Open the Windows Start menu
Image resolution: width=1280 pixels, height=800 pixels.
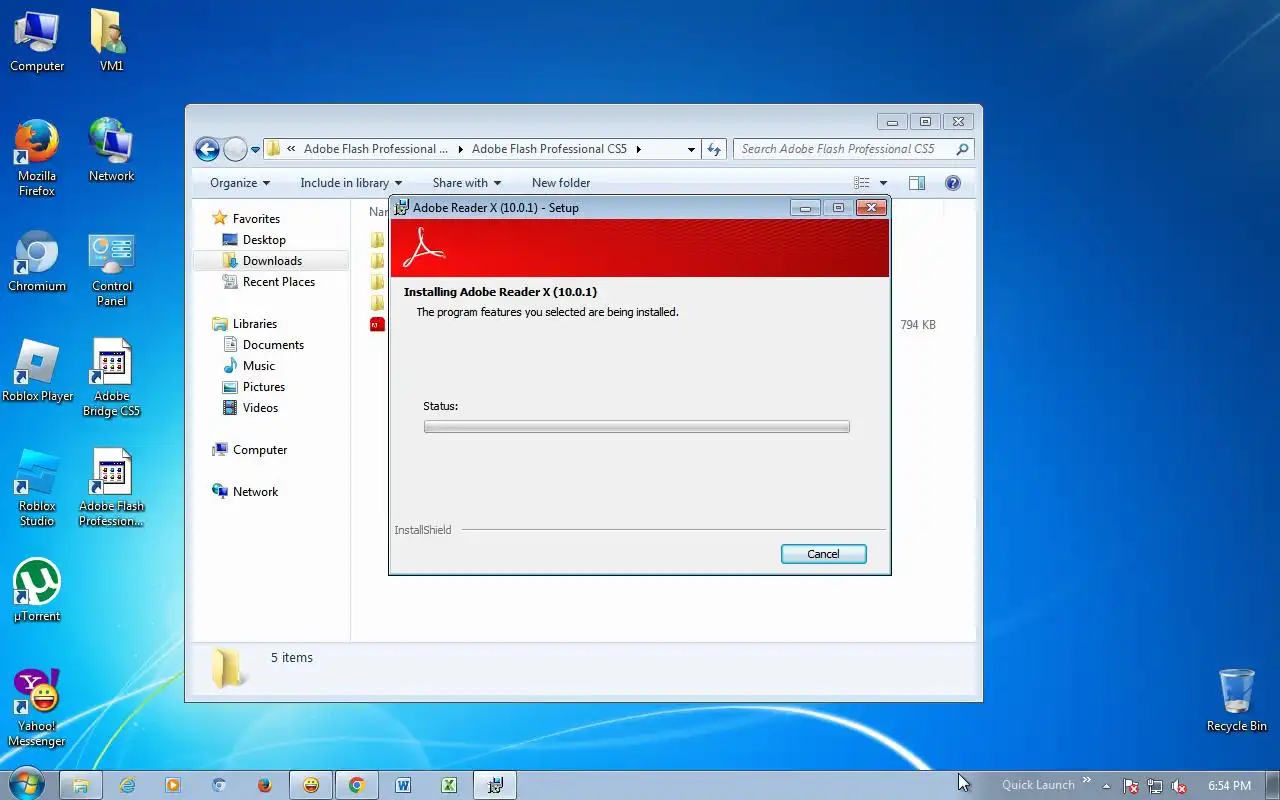click(x=25, y=785)
